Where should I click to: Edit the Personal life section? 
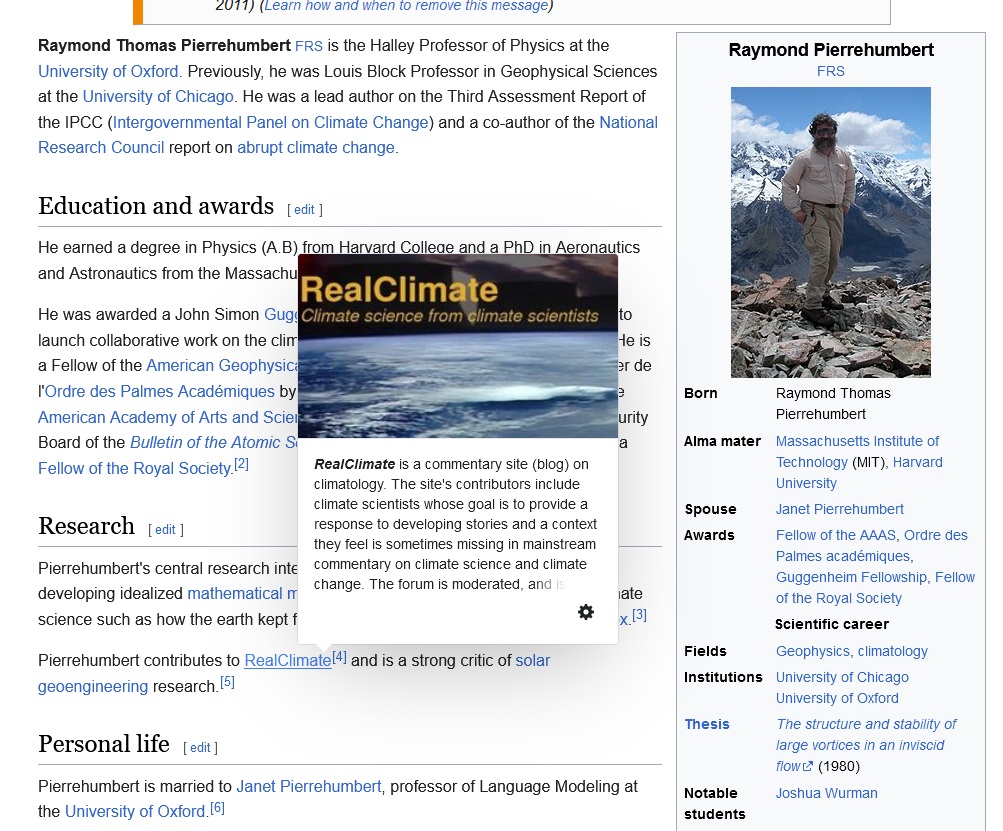pyautogui.click(x=200, y=748)
